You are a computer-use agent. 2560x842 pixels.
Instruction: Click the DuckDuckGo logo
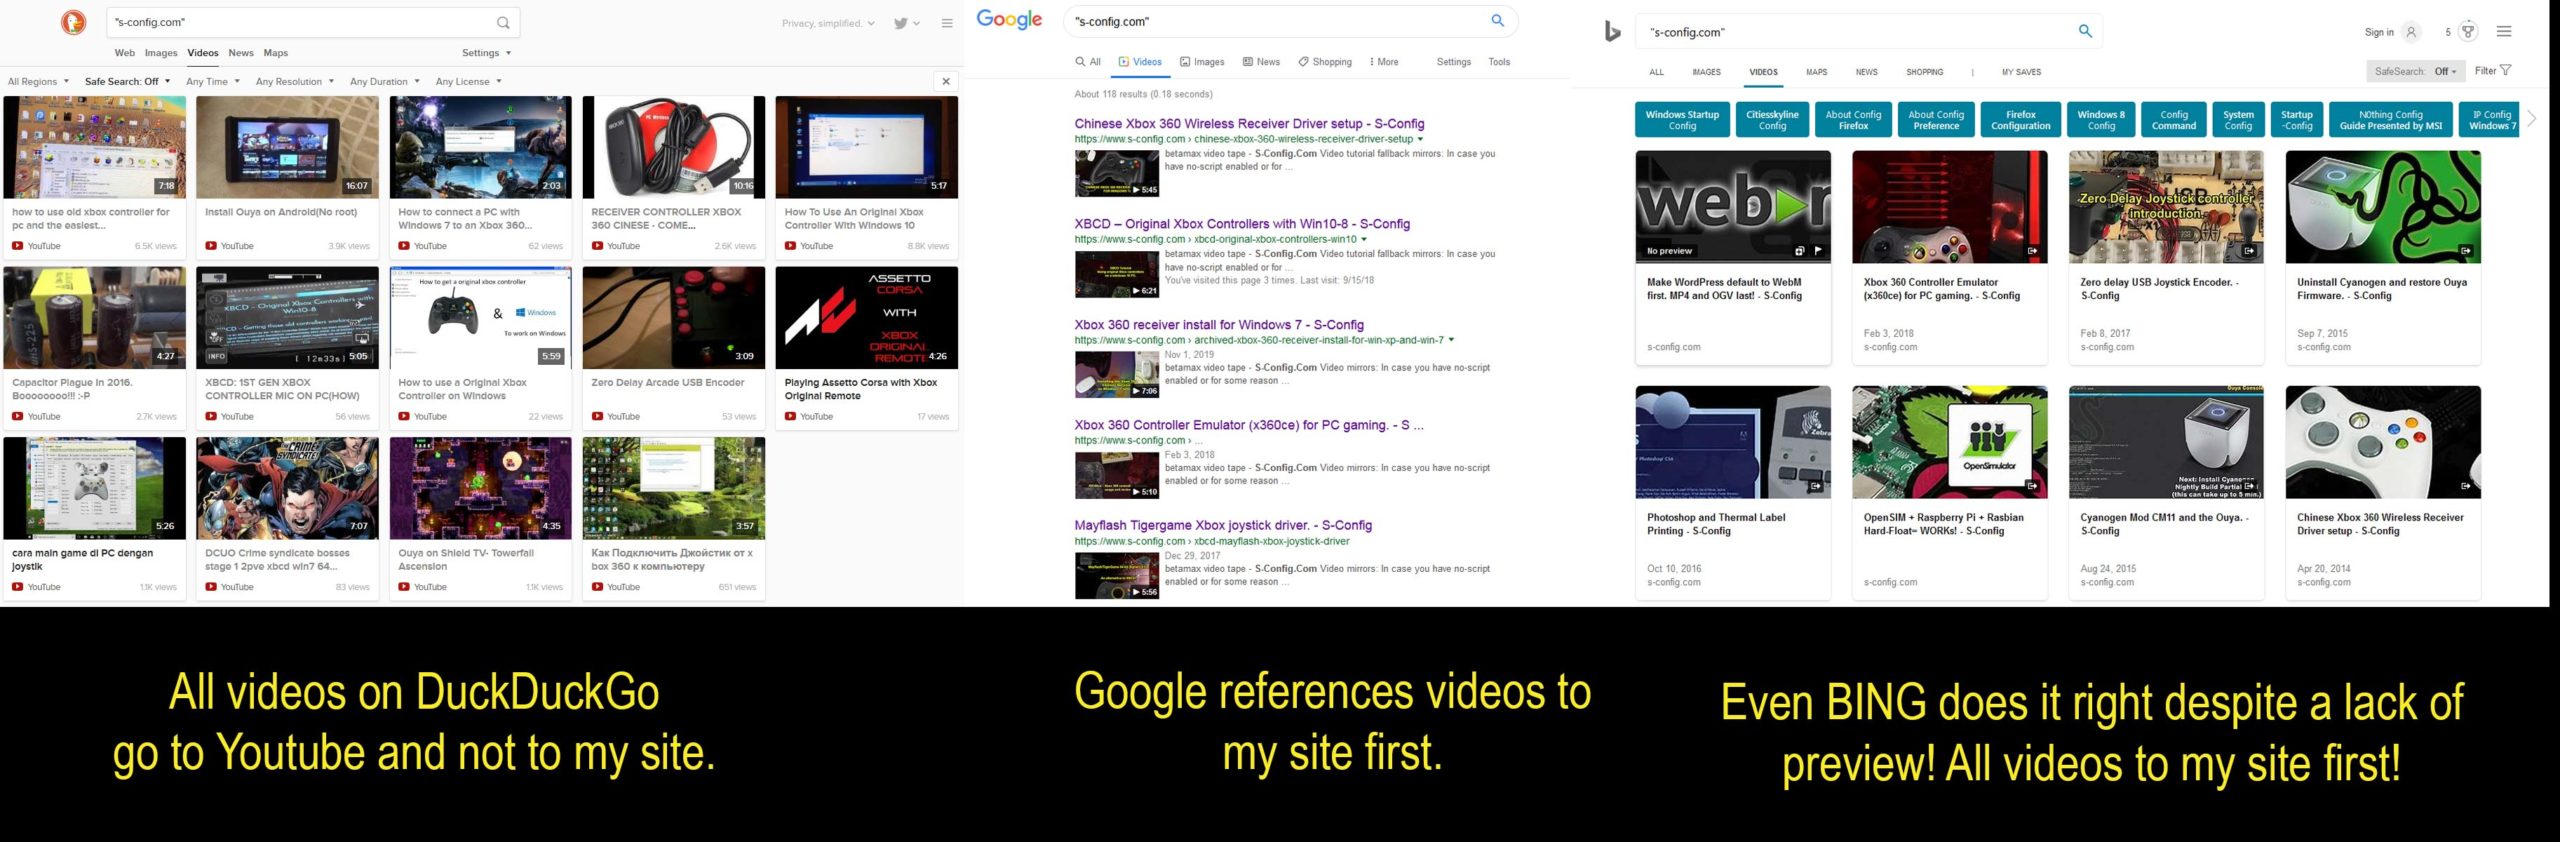tap(73, 22)
